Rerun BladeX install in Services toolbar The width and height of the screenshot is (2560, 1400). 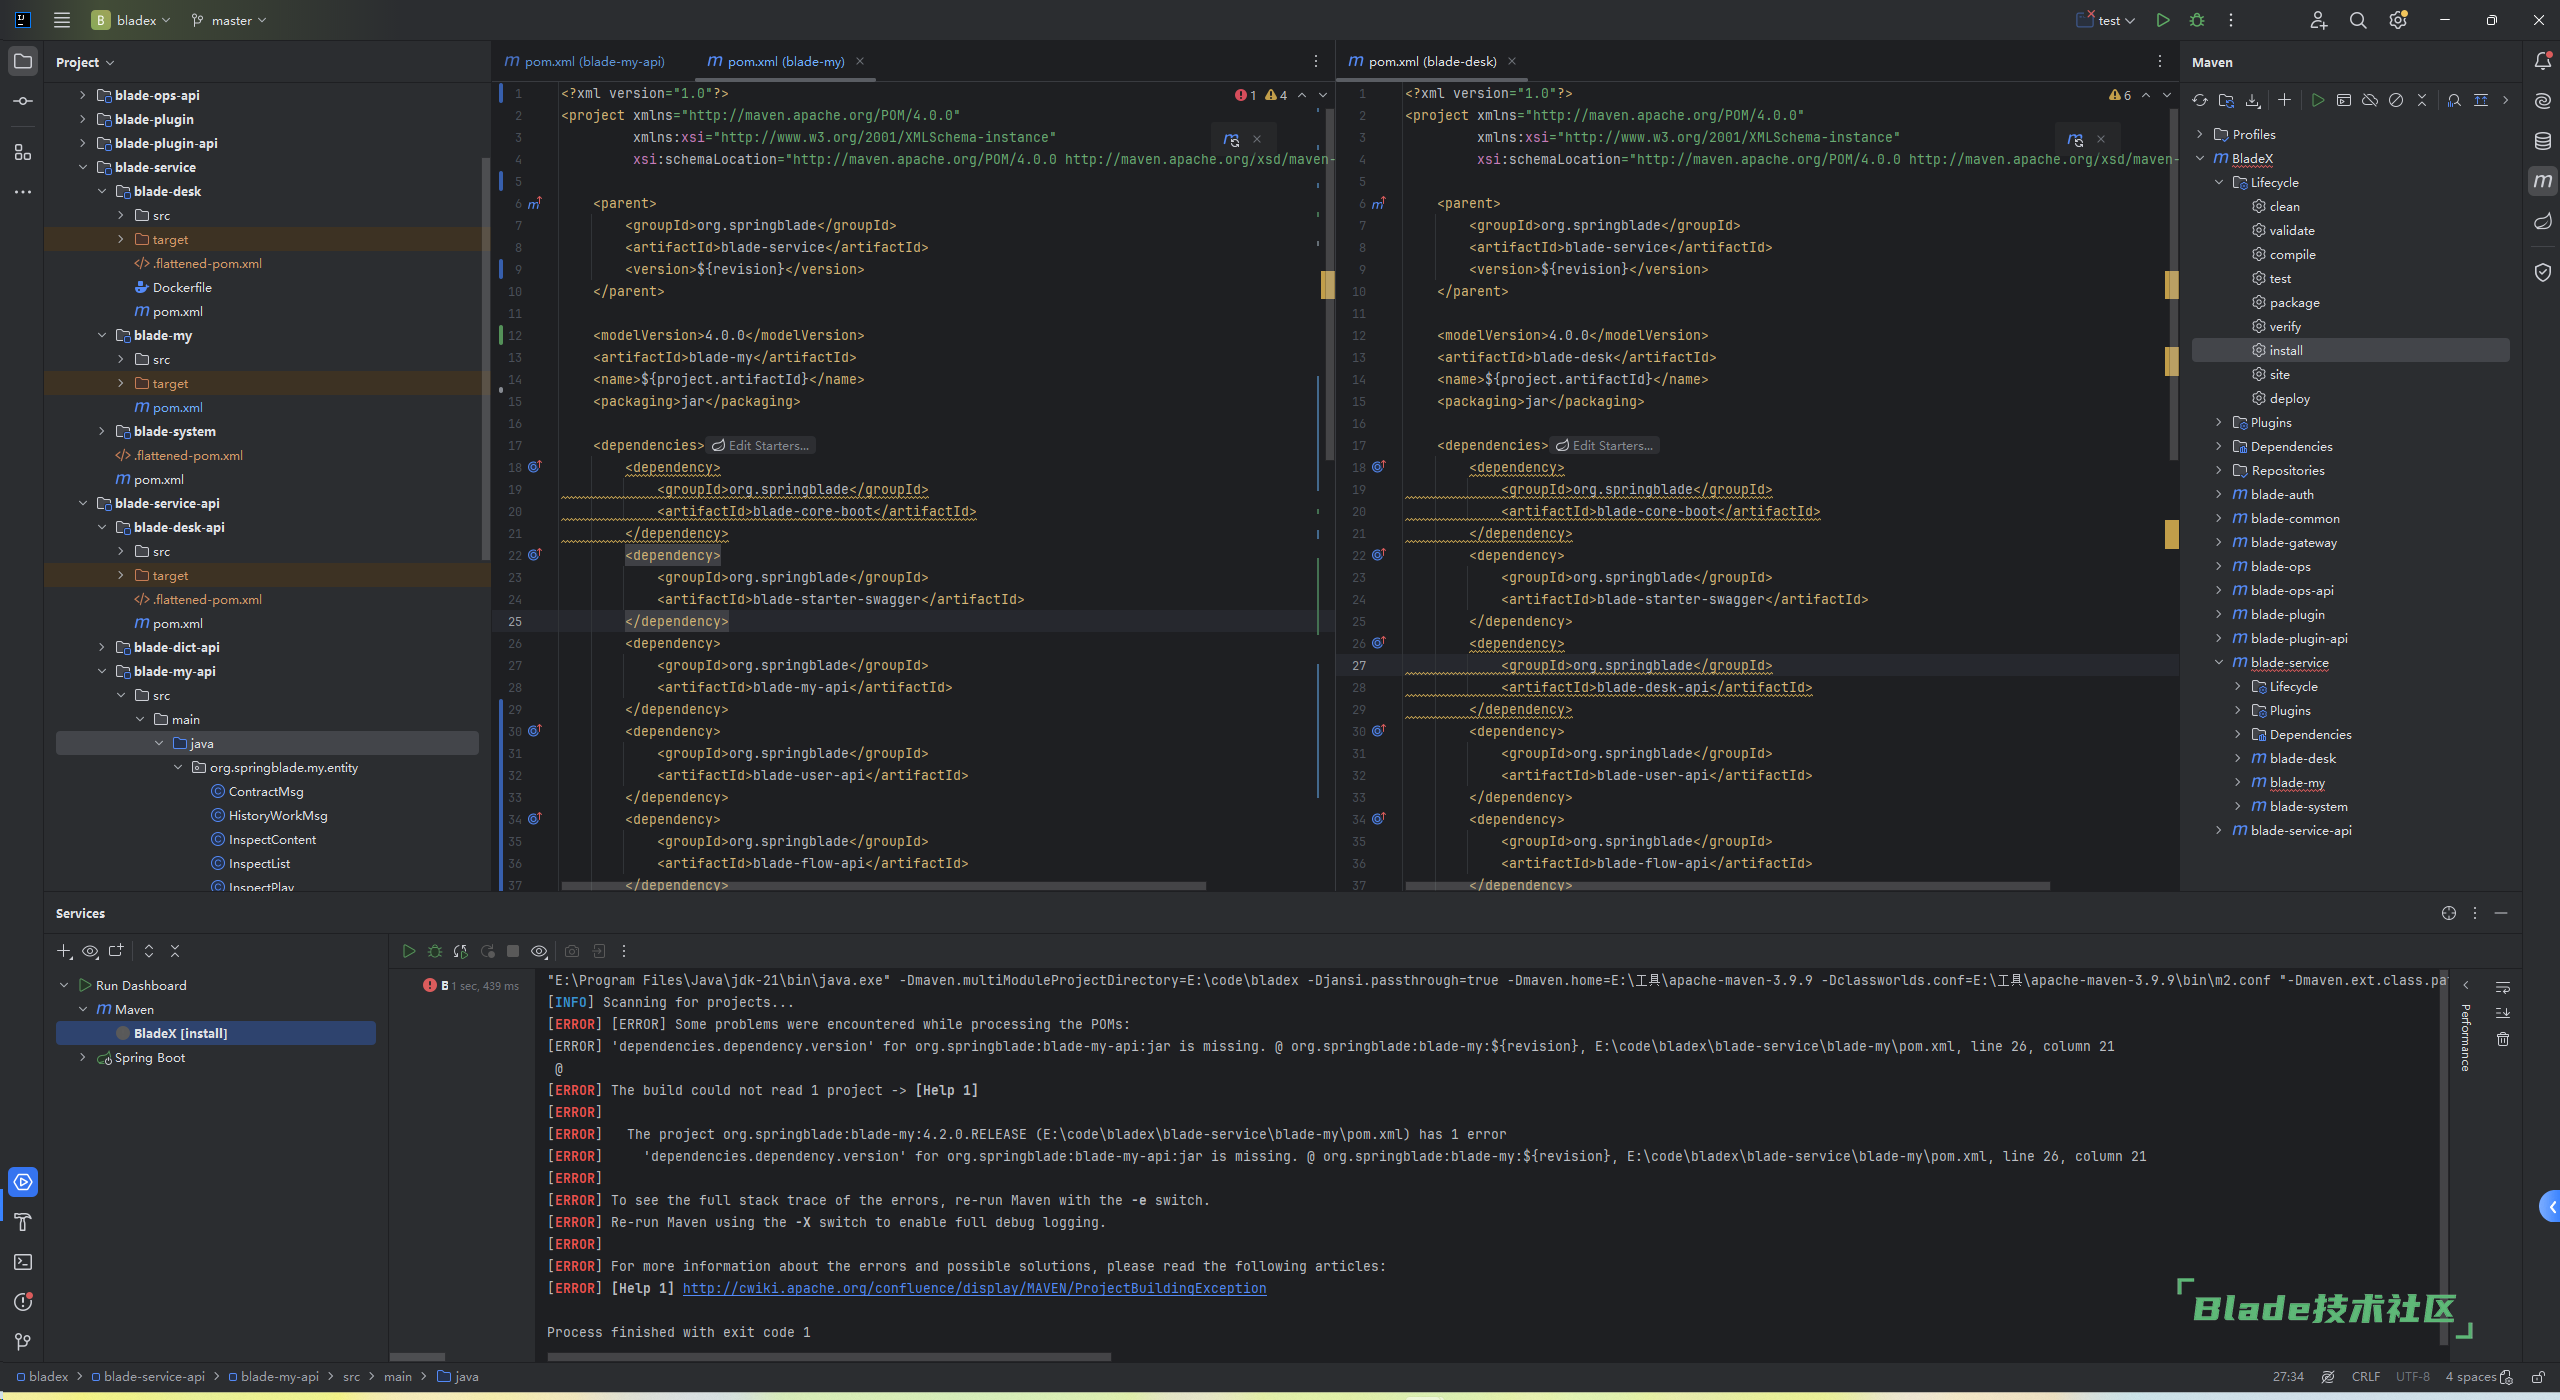(409, 951)
